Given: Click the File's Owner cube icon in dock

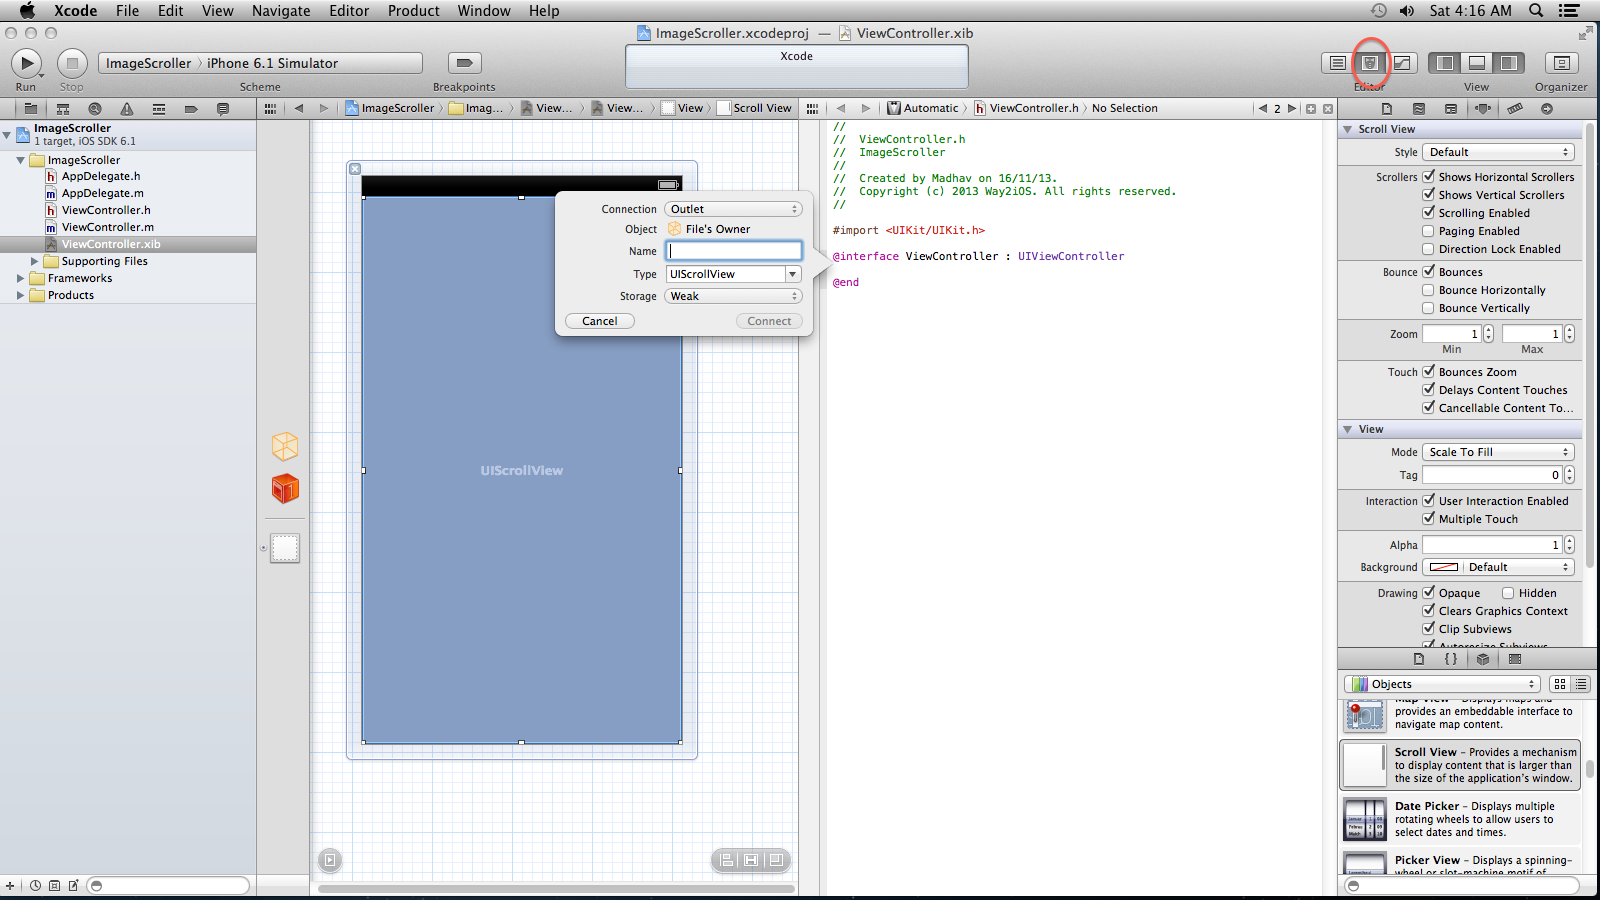Looking at the screenshot, I should tap(285, 446).
